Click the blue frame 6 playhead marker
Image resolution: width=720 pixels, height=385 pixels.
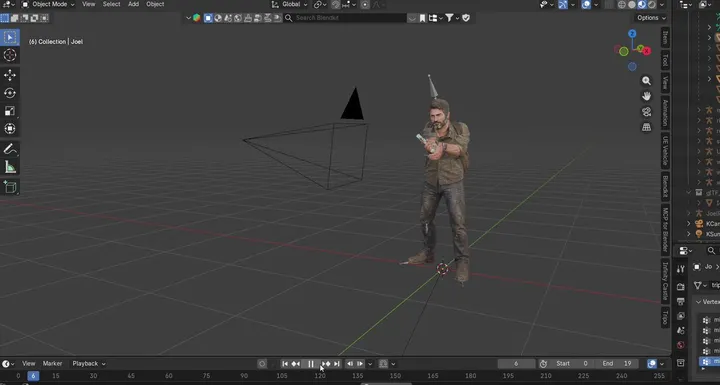(x=33, y=376)
